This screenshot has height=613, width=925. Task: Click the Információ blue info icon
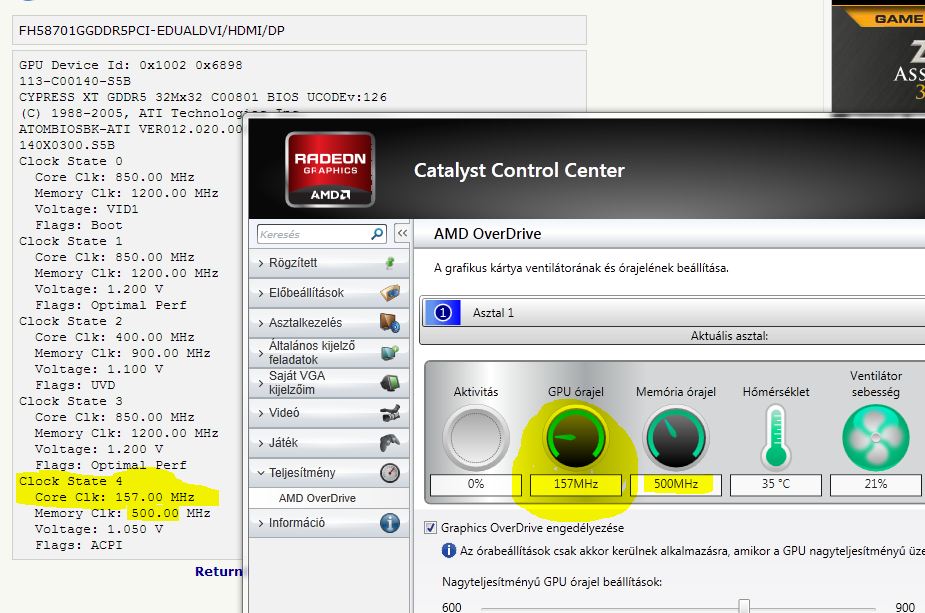point(390,523)
